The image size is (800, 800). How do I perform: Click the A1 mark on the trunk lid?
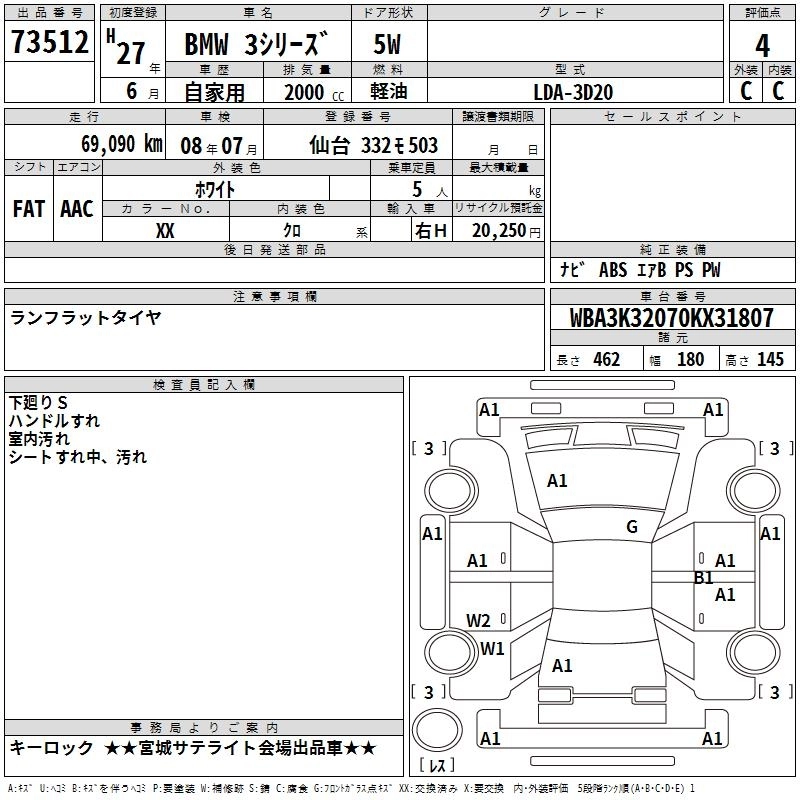pos(562,665)
